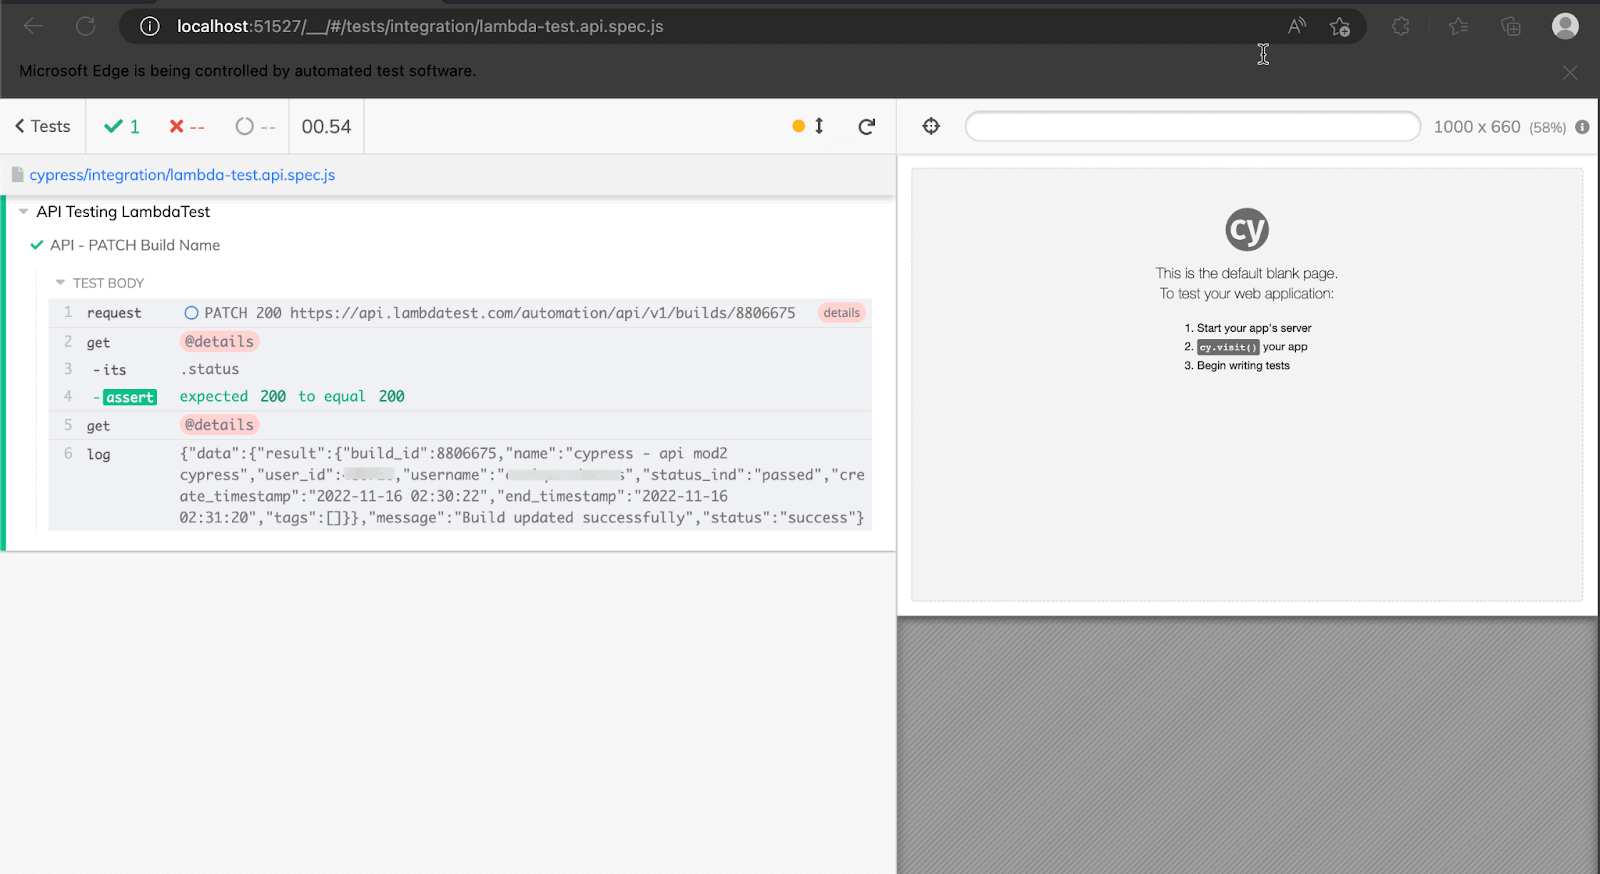
Task: Click the site info icon in address bar
Action: [x=150, y=26]
